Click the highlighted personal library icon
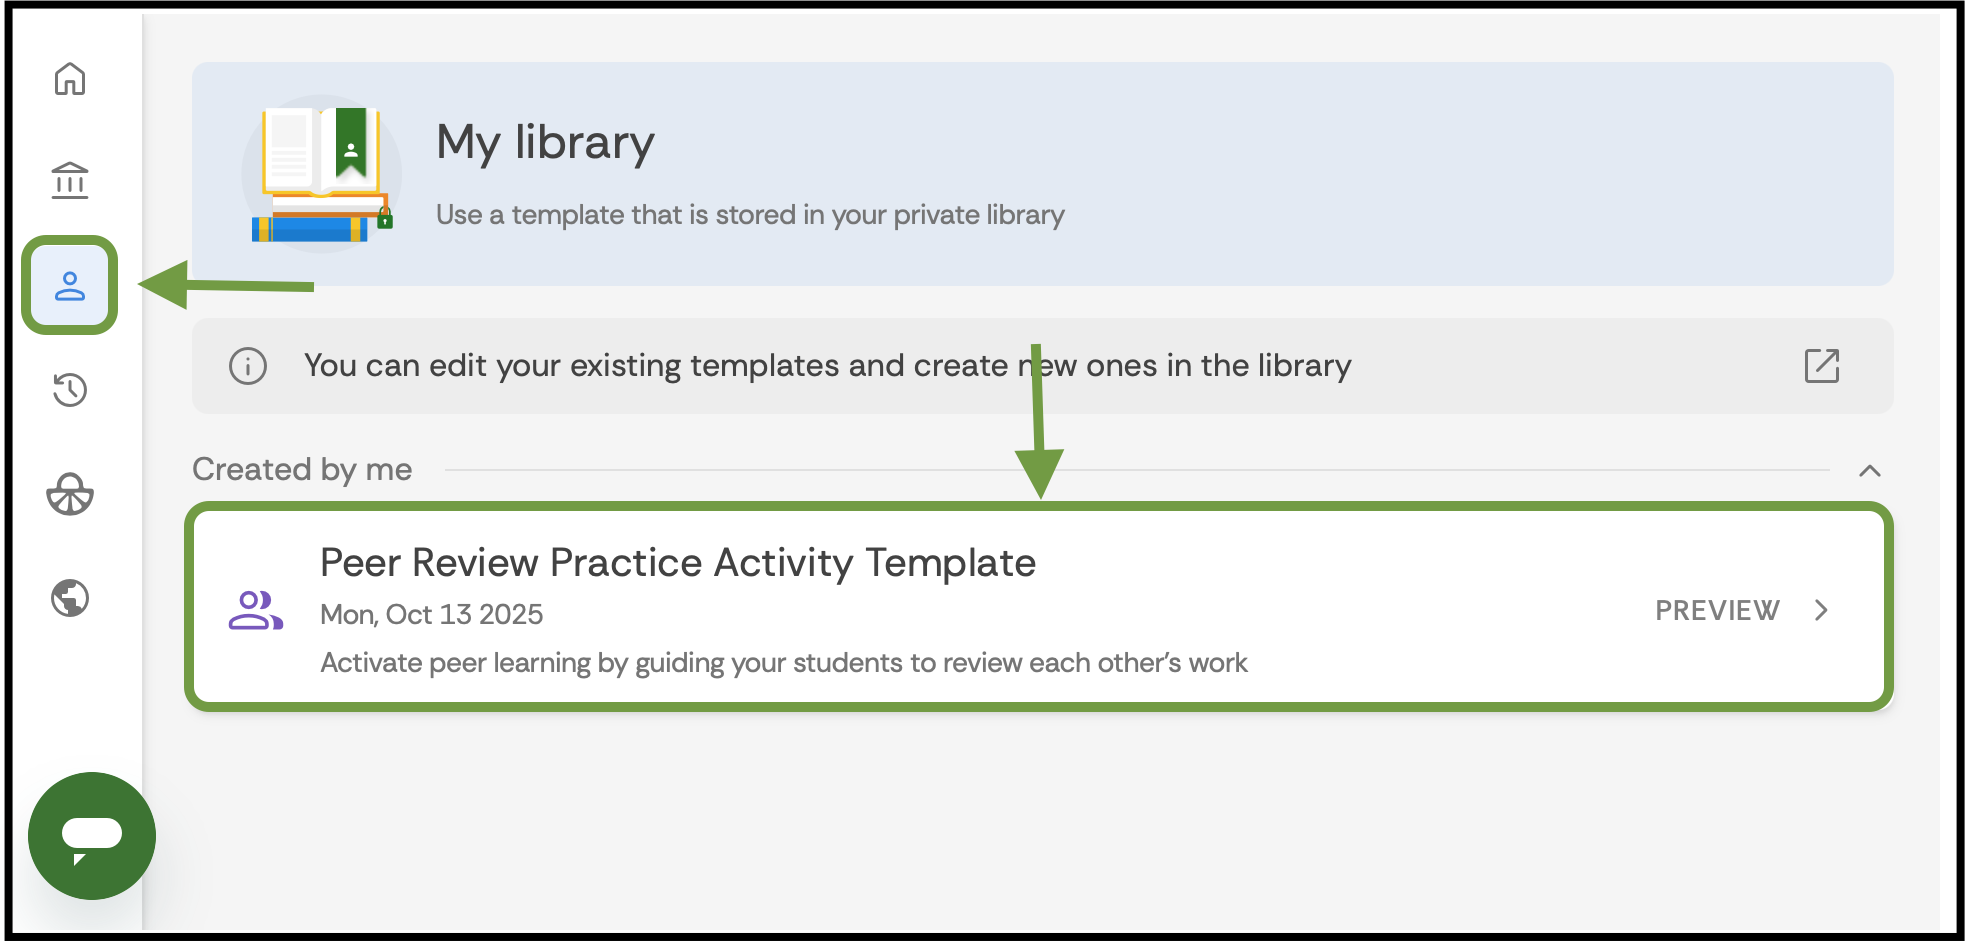The width and height of the screenshot is (1966, 942). tap(70, 287)
